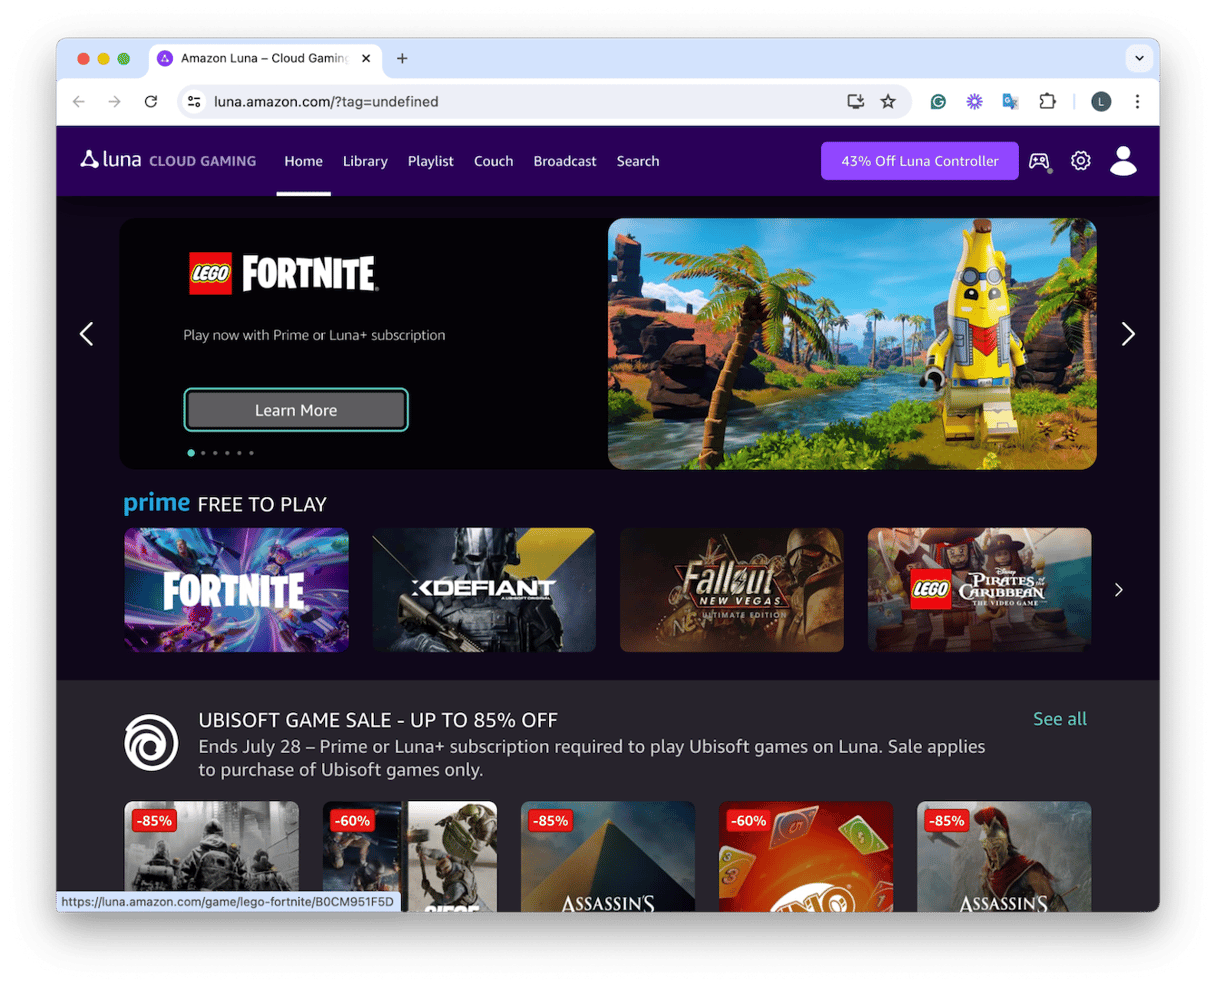Go to previous hero slide with left arrow
Screen dimensions: 1216x987
pyautogui.click(x=87, y=334)
